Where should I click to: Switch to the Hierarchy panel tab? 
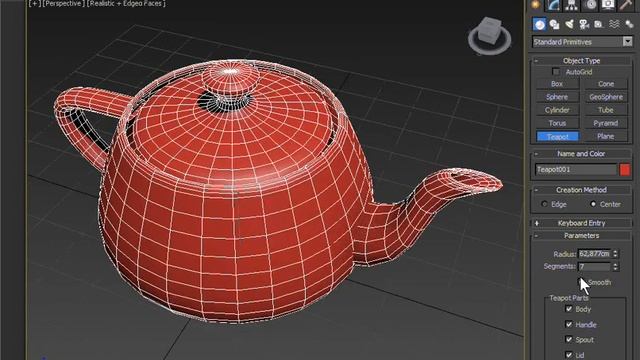point(571,4)
